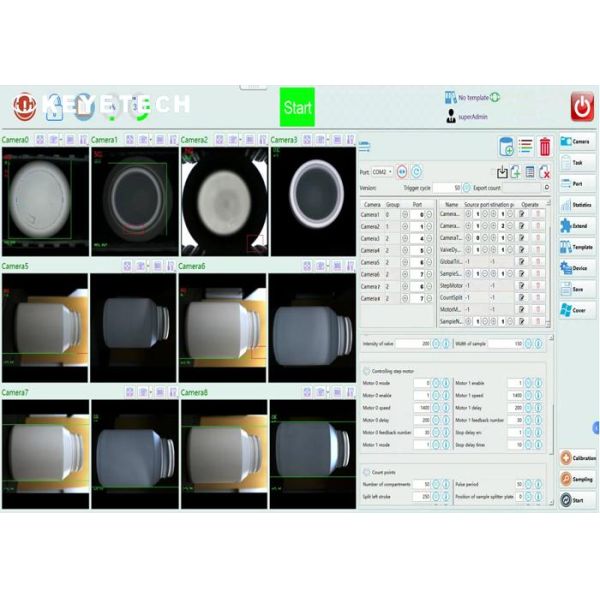Click the add database icon
The height and width of the screenshot is (600, 600).
(506, 147)
